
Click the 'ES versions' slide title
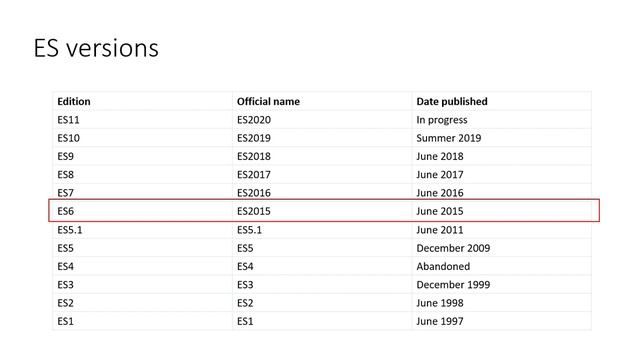coord(96,48)
